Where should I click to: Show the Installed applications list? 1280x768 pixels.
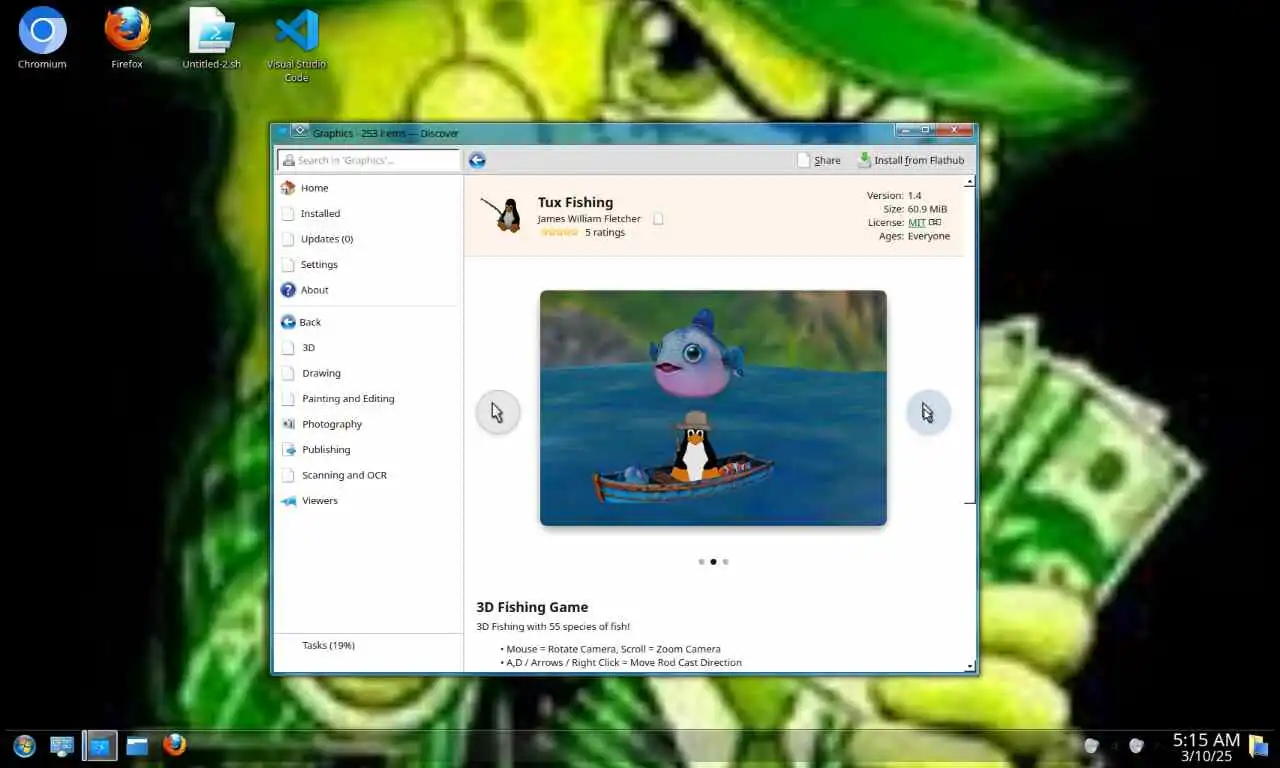pyautogui.click(x=366, y=213)
